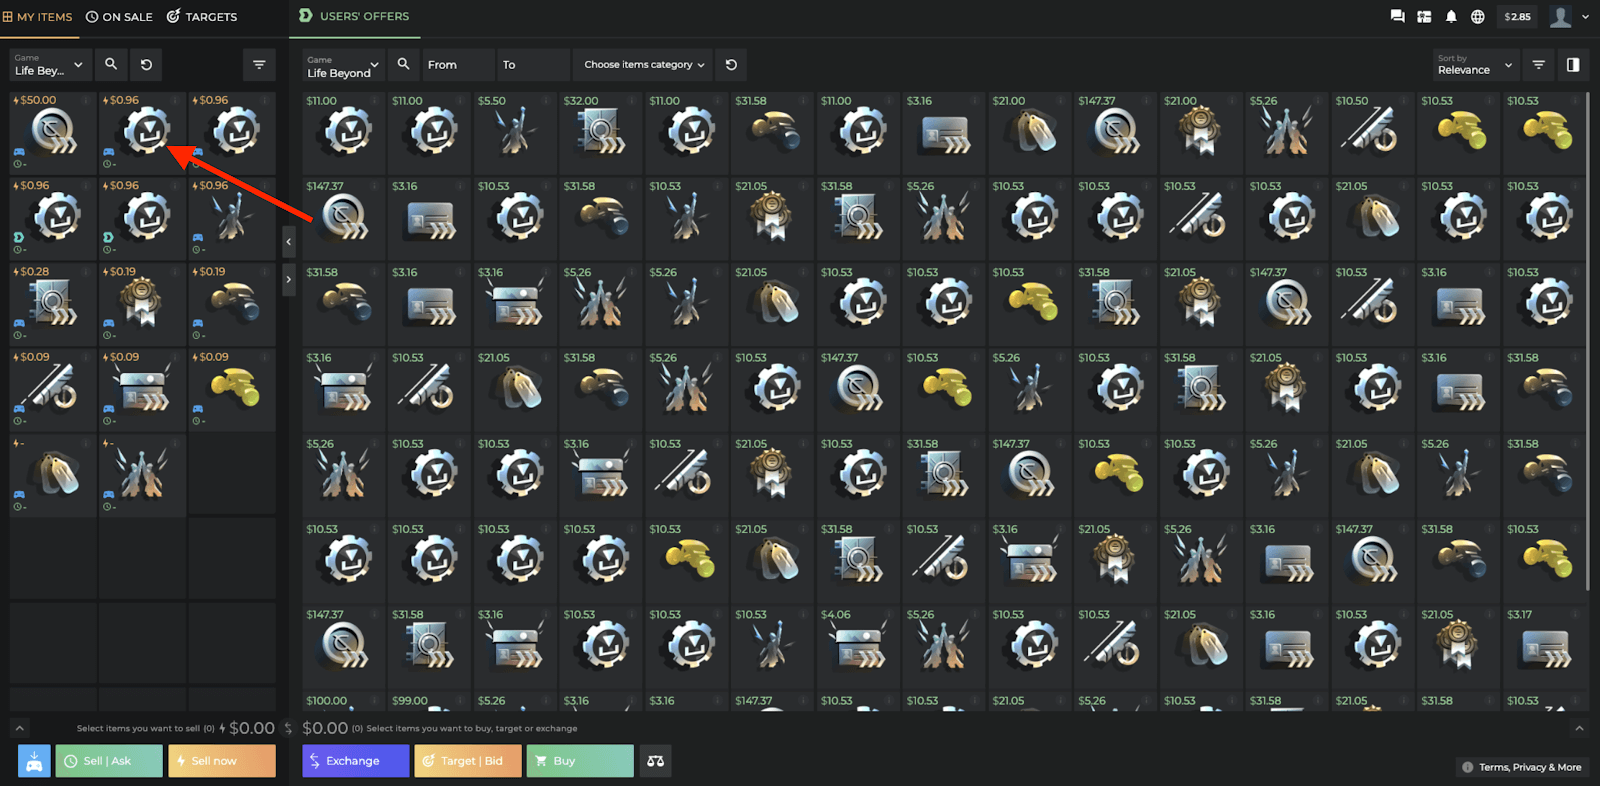The image size is (1600, 786).
Task: Open the Life Beyond game dropdown in offers
Action: click(x=343, y=64)
